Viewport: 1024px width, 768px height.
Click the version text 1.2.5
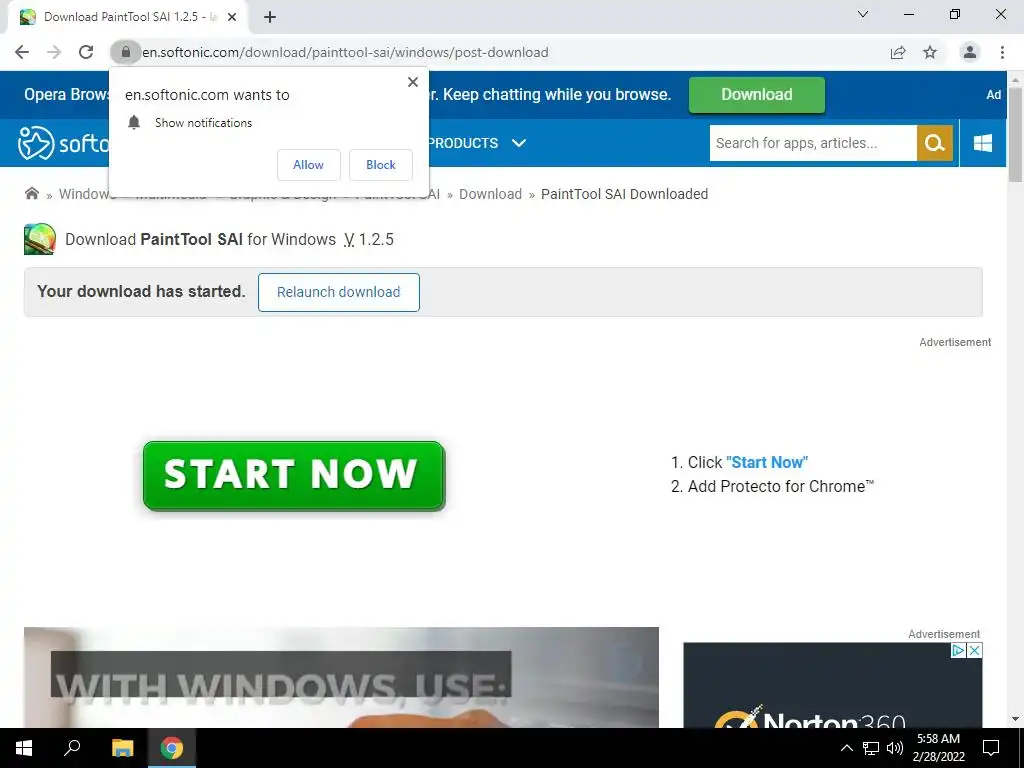[376, 239]
